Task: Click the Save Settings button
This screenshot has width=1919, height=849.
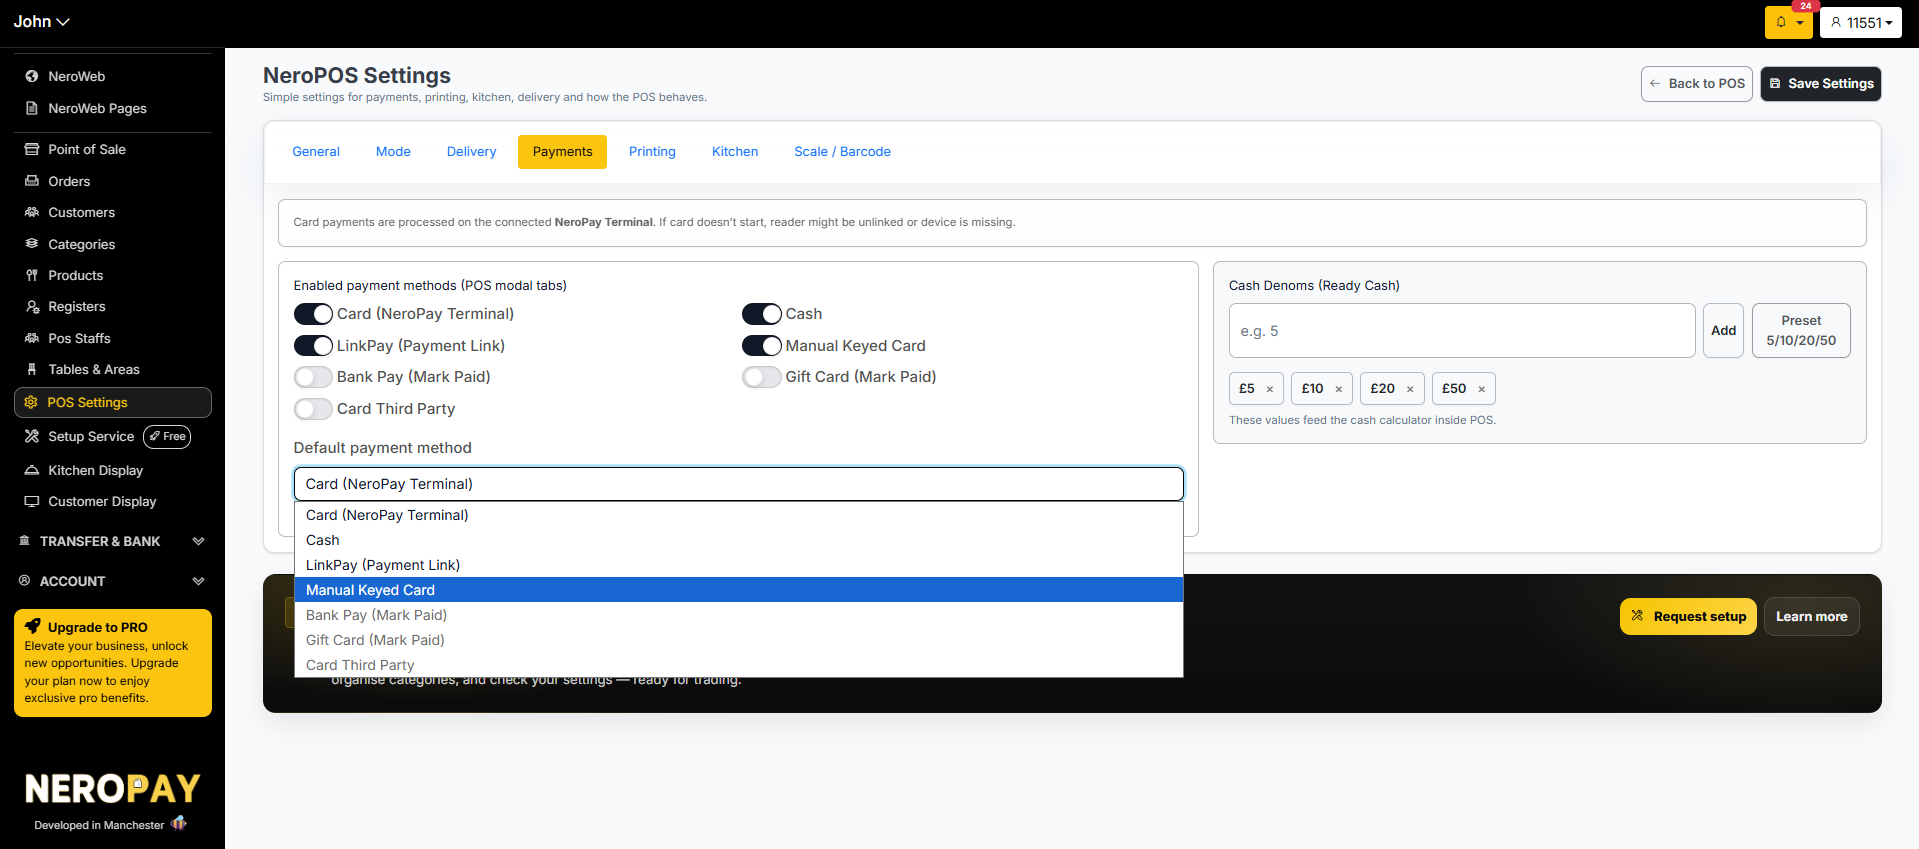Action: click(1821, 84)
